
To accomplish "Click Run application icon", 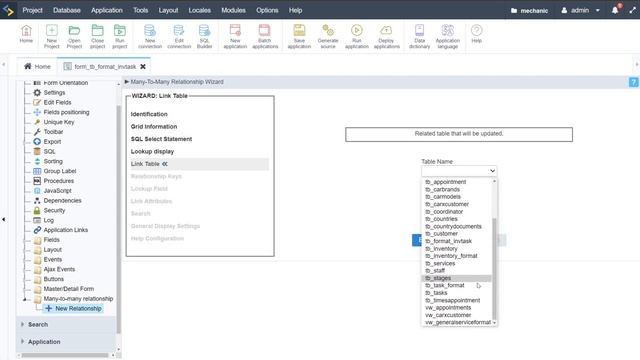I will click(x=357, y=36).
